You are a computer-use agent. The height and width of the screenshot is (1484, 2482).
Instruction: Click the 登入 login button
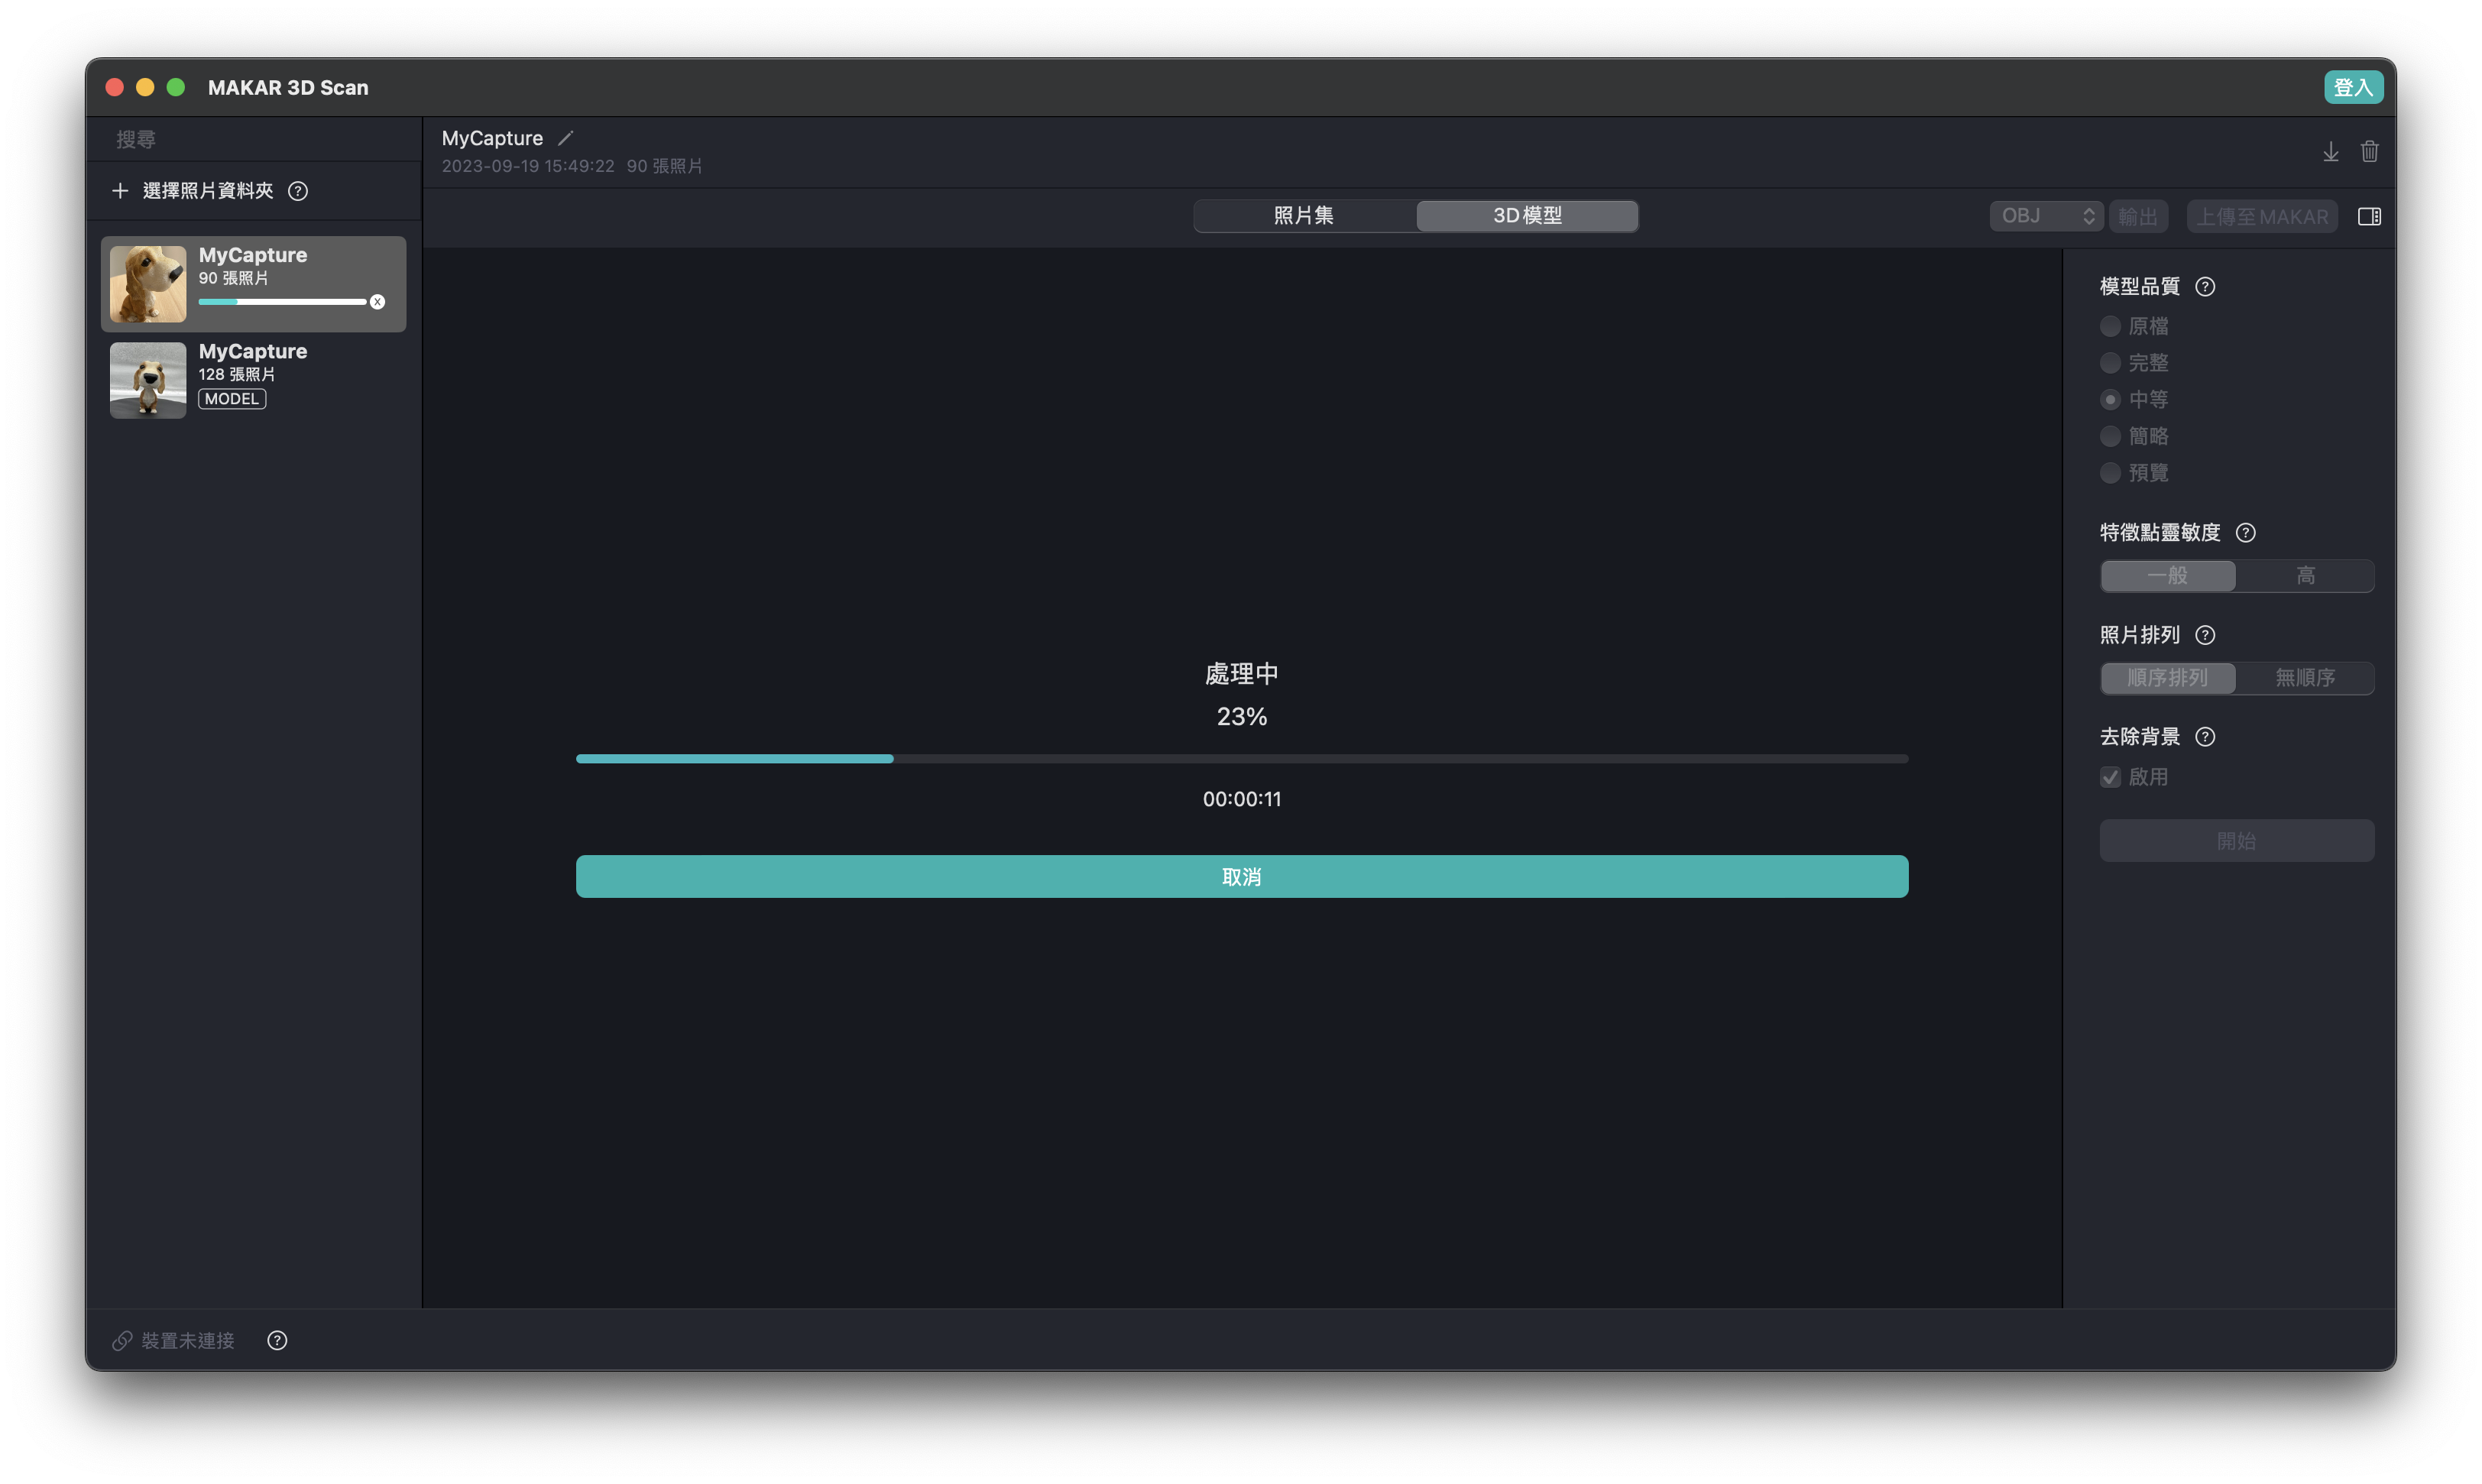2352,88
